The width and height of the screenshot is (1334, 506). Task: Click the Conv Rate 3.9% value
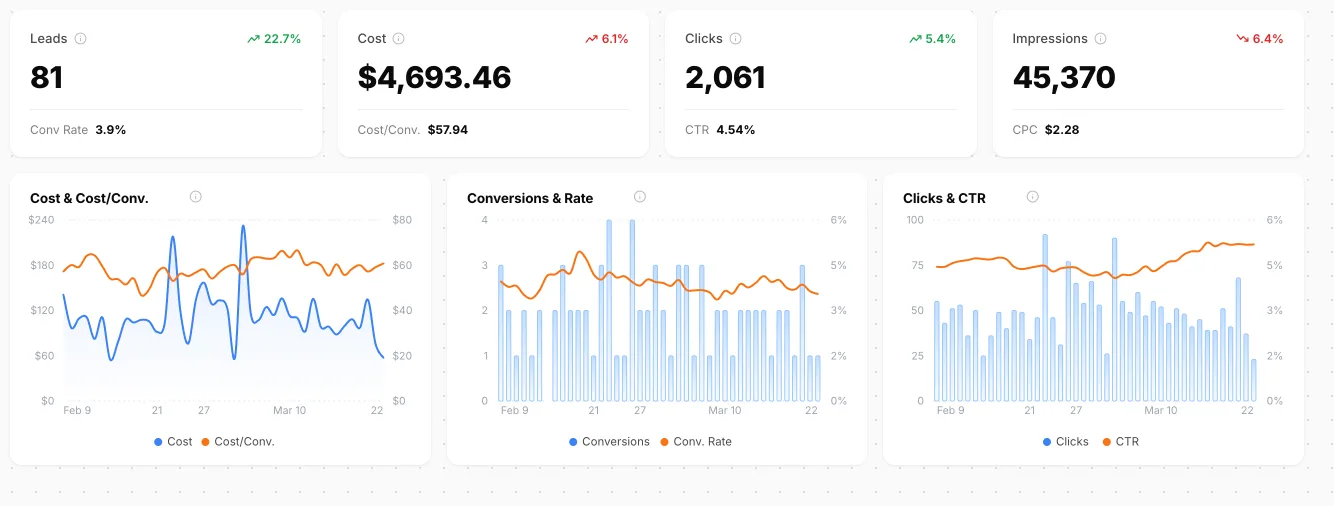point(110,130)
